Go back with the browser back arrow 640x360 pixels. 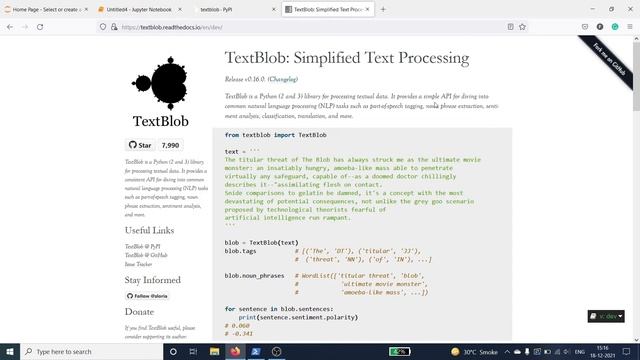point(10,27)
